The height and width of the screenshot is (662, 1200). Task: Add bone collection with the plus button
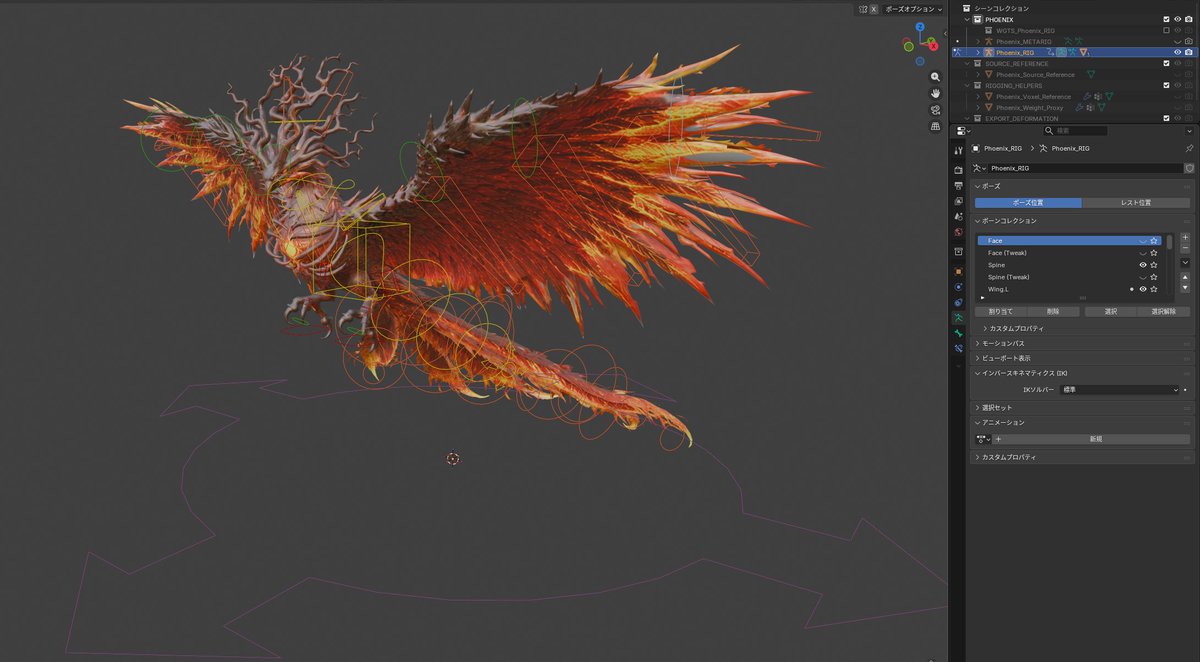1185,237
